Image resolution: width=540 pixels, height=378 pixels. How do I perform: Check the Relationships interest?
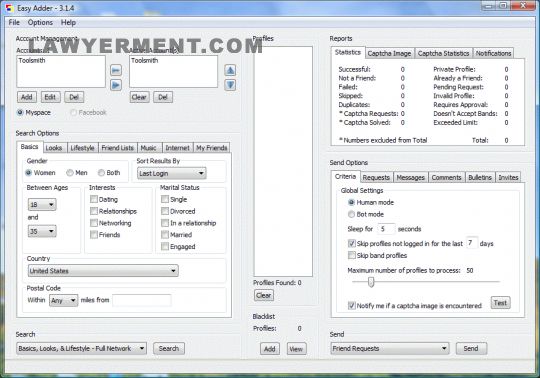(94, 211)
